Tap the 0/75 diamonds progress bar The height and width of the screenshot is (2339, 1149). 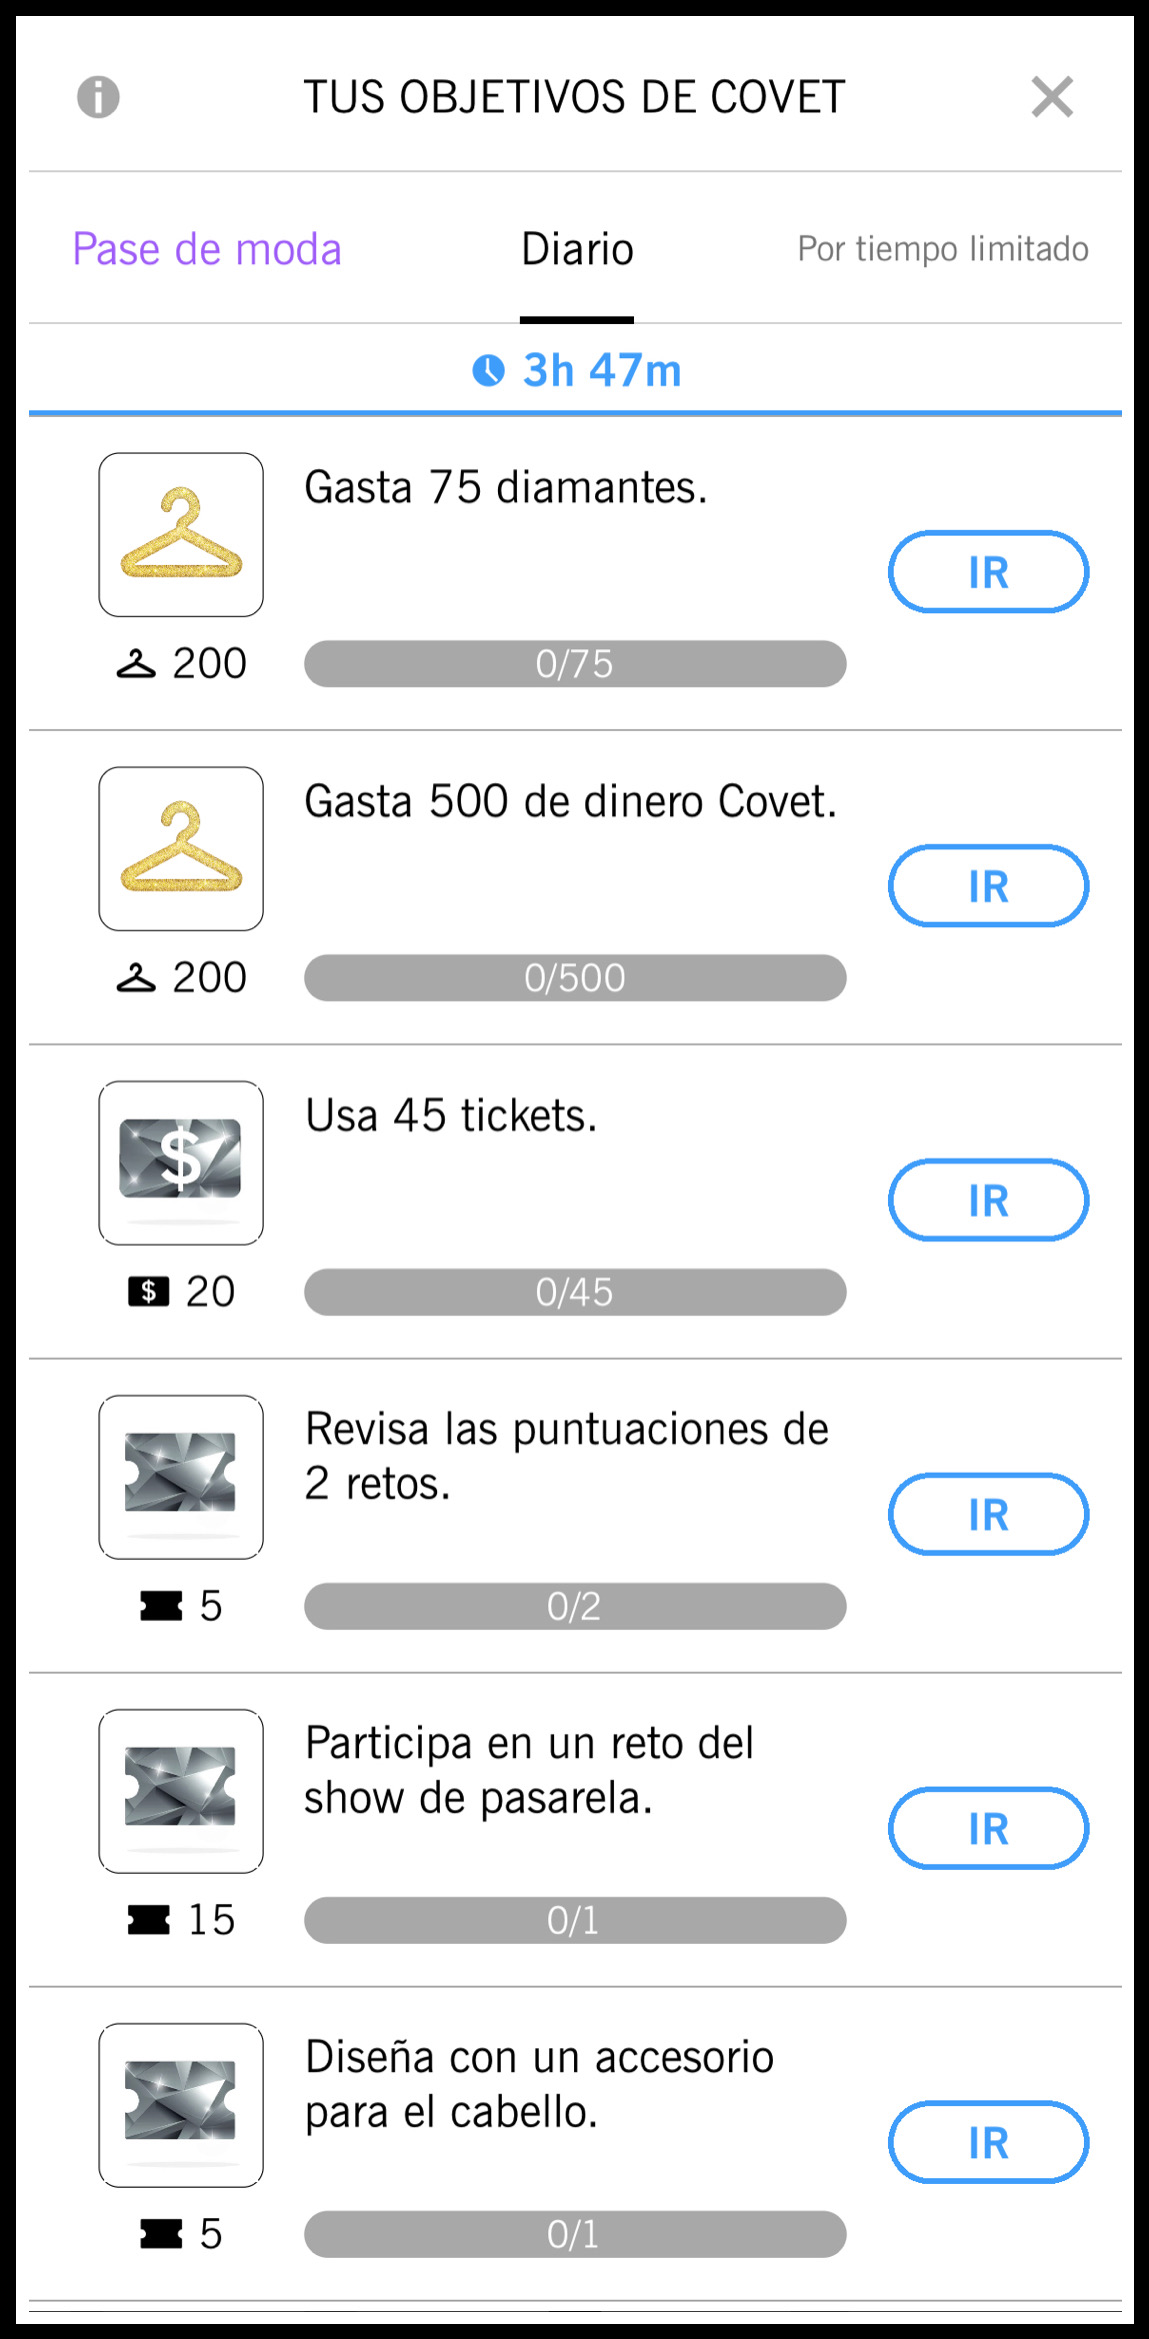[x=575, y=664]
